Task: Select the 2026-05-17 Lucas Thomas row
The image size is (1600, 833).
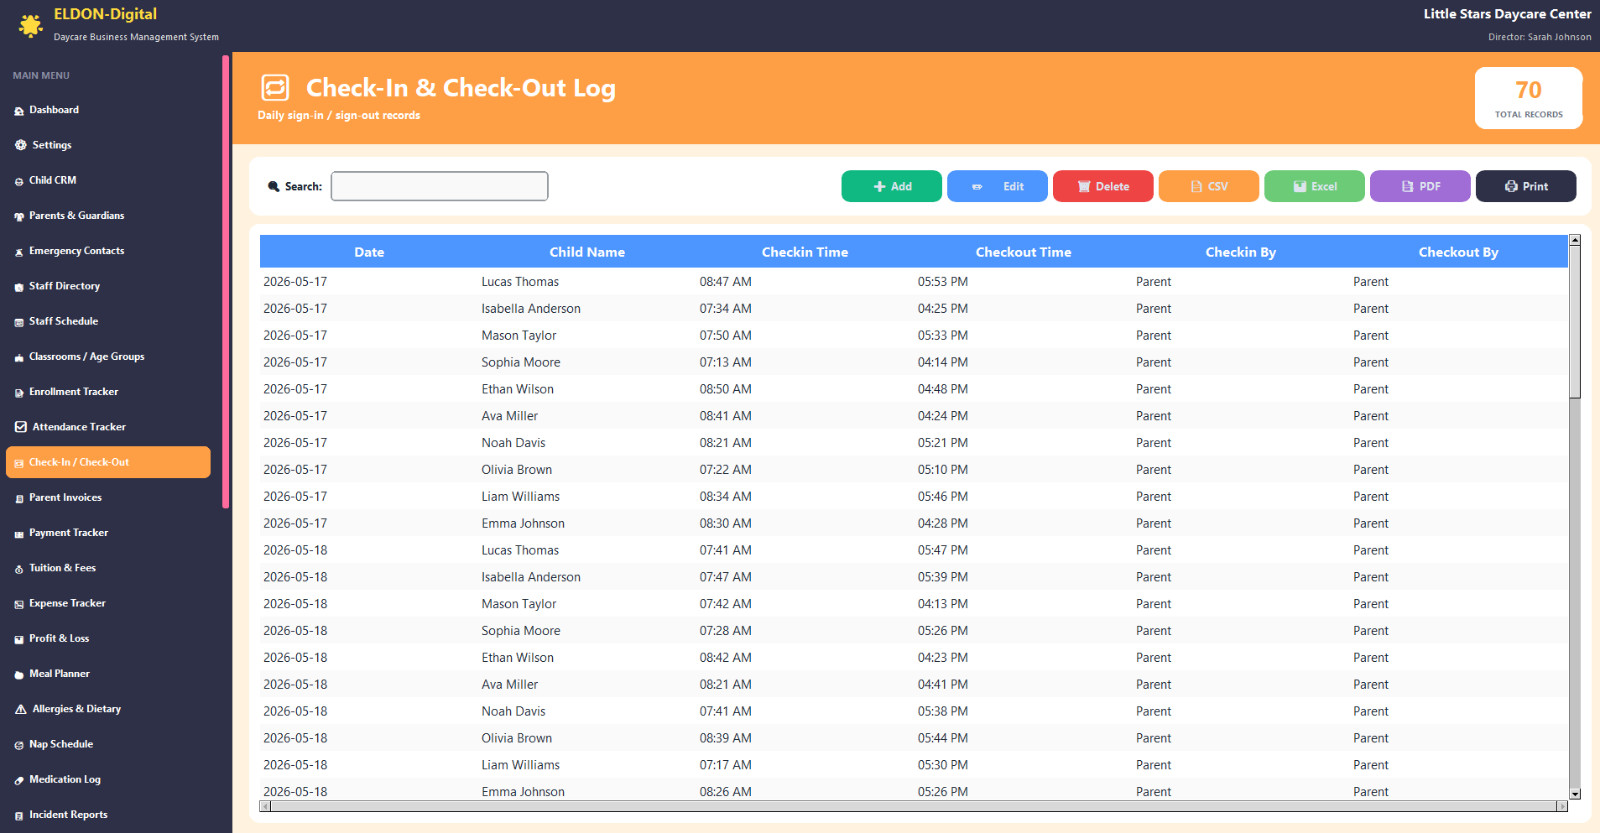Action: coord(914,282)
